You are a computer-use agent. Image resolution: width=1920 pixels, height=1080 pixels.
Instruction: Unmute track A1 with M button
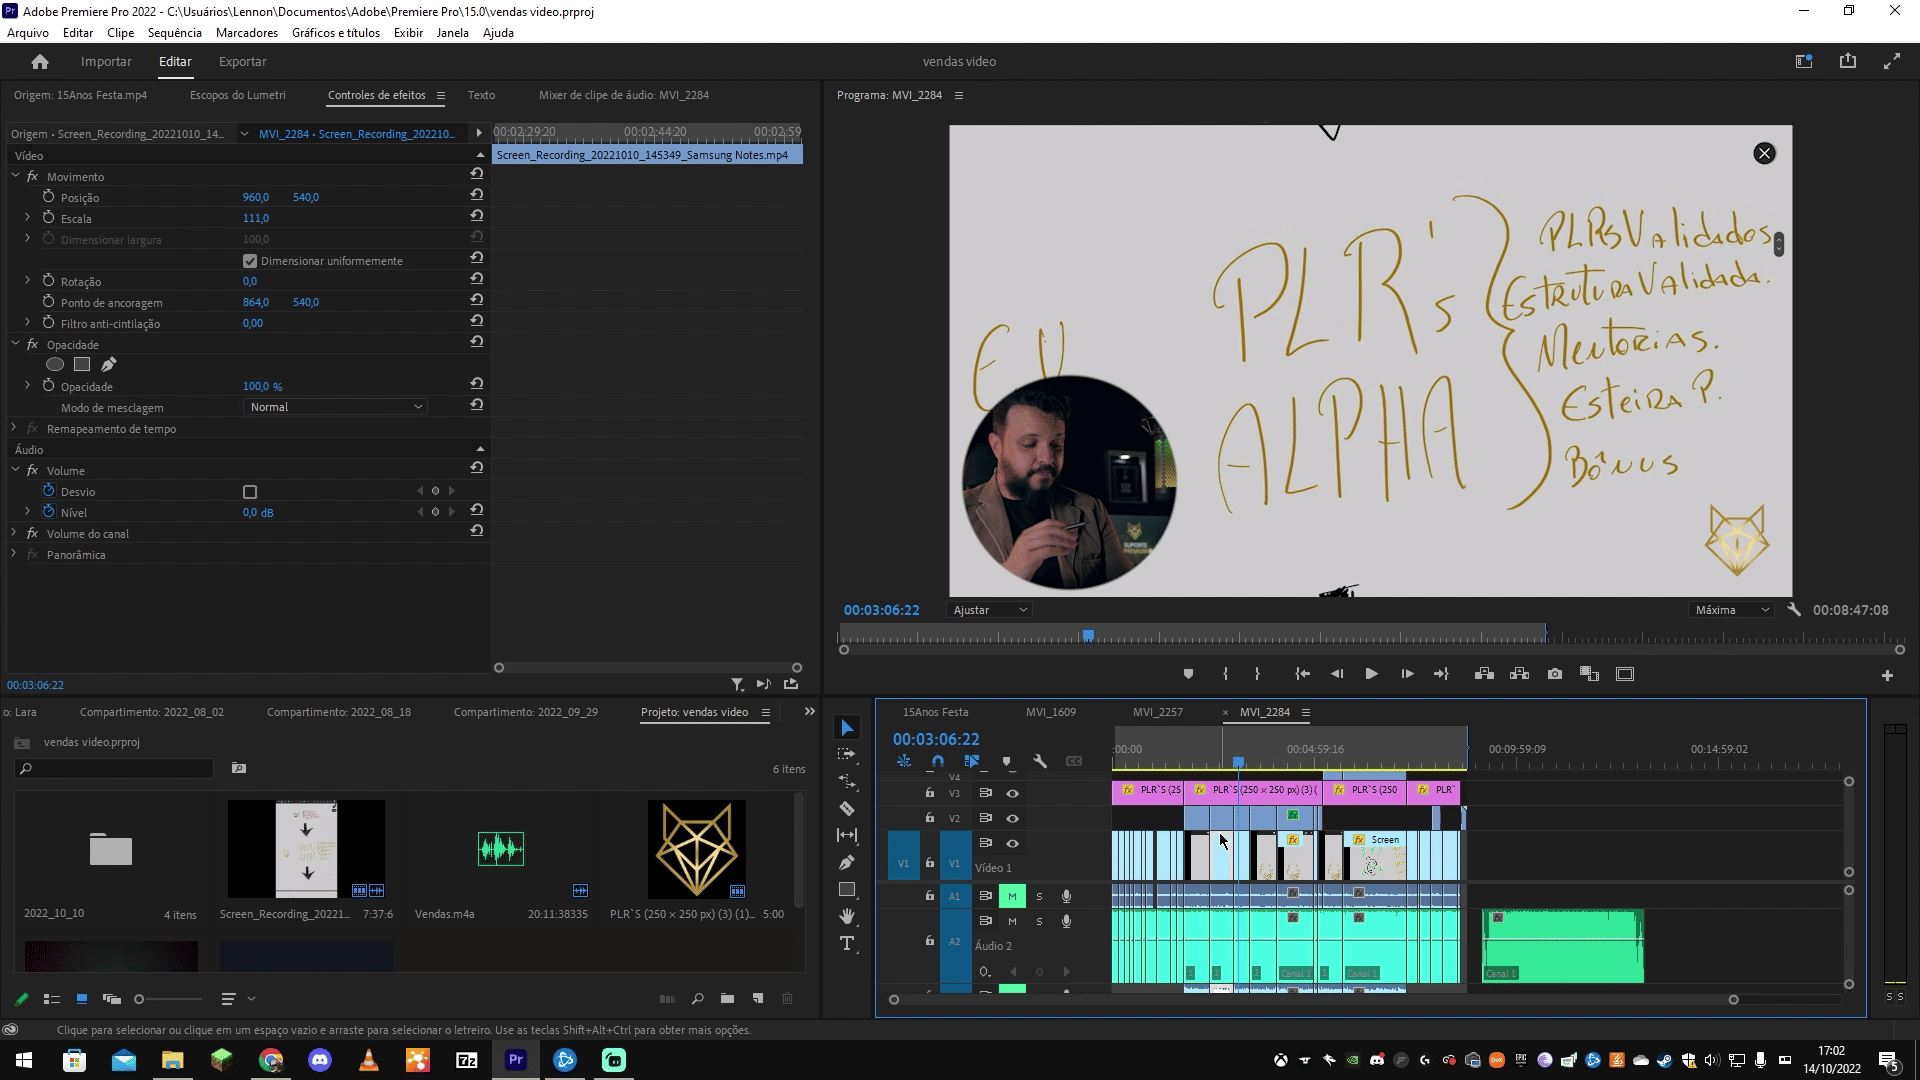coord(1012,896)
